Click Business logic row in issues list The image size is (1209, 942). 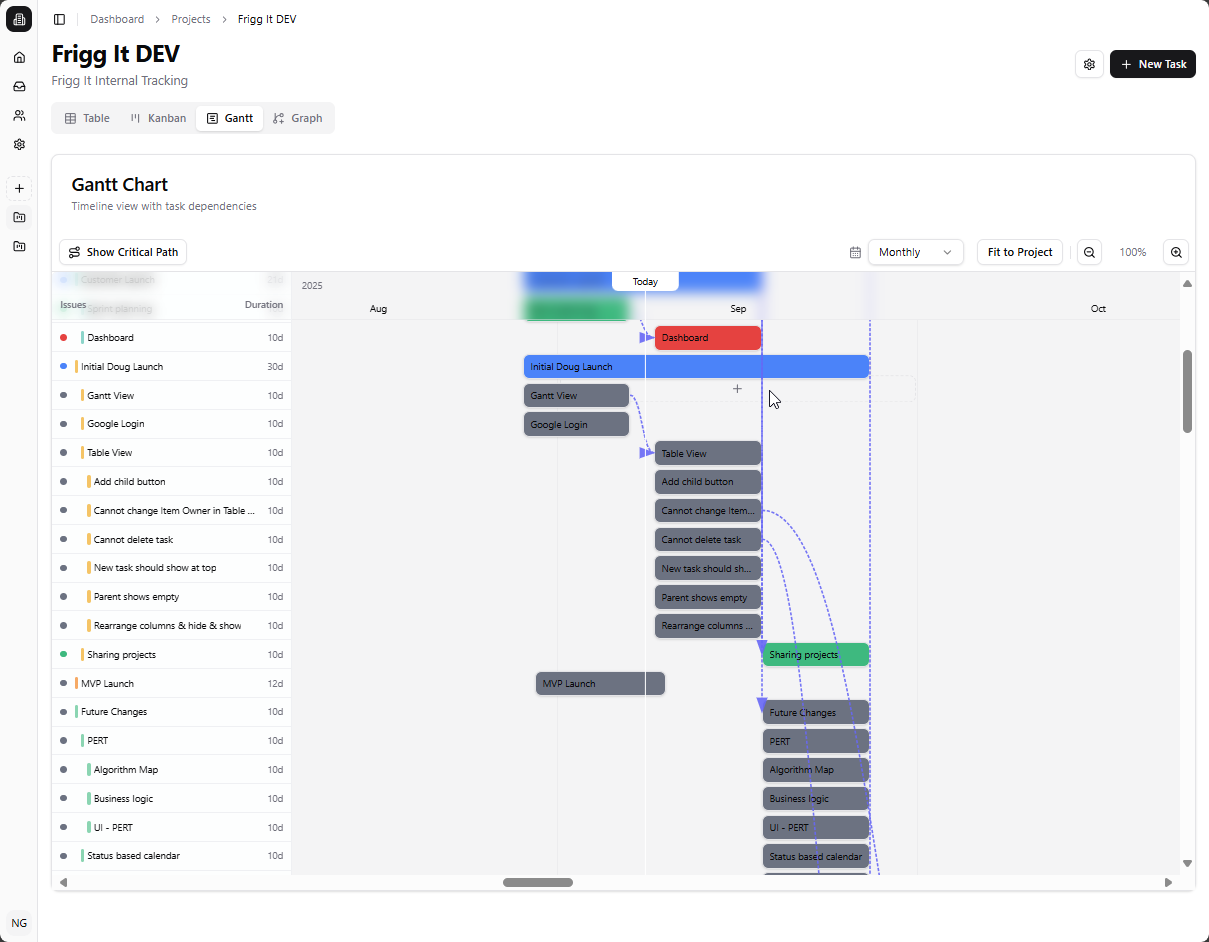pyautogui.click(x=171, y=798)
